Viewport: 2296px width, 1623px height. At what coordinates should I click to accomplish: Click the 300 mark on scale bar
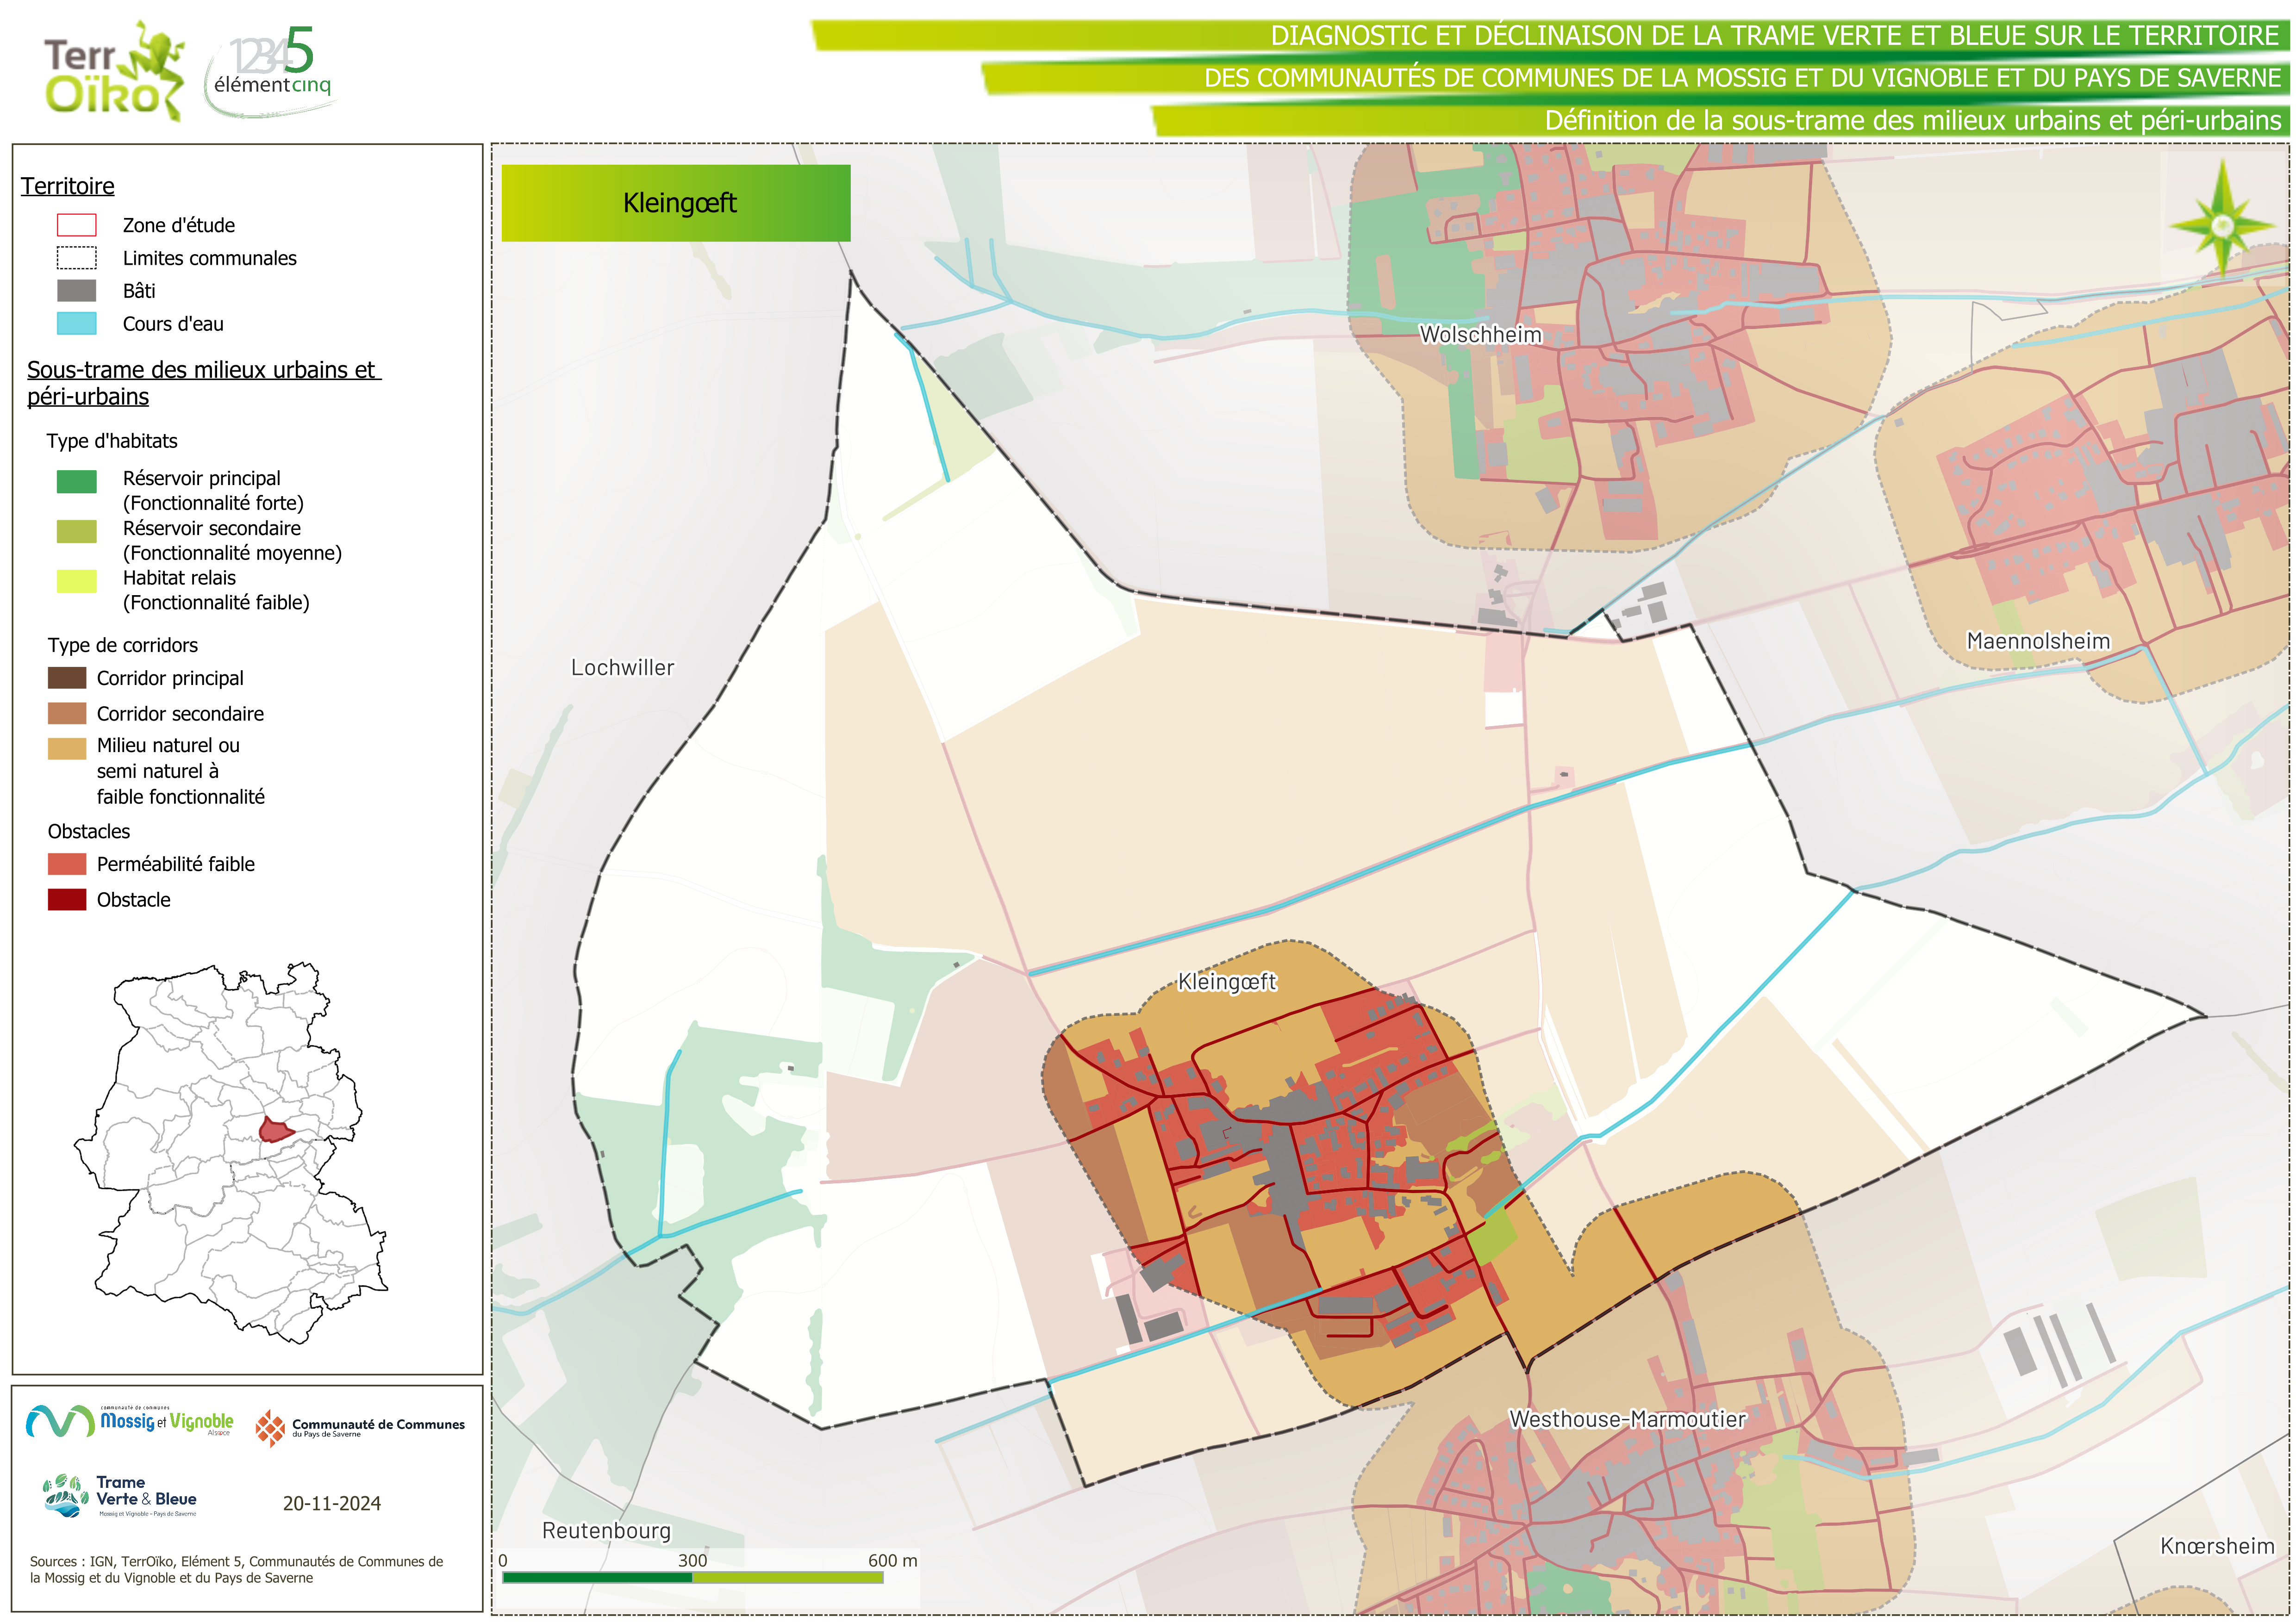point(692,1560)
